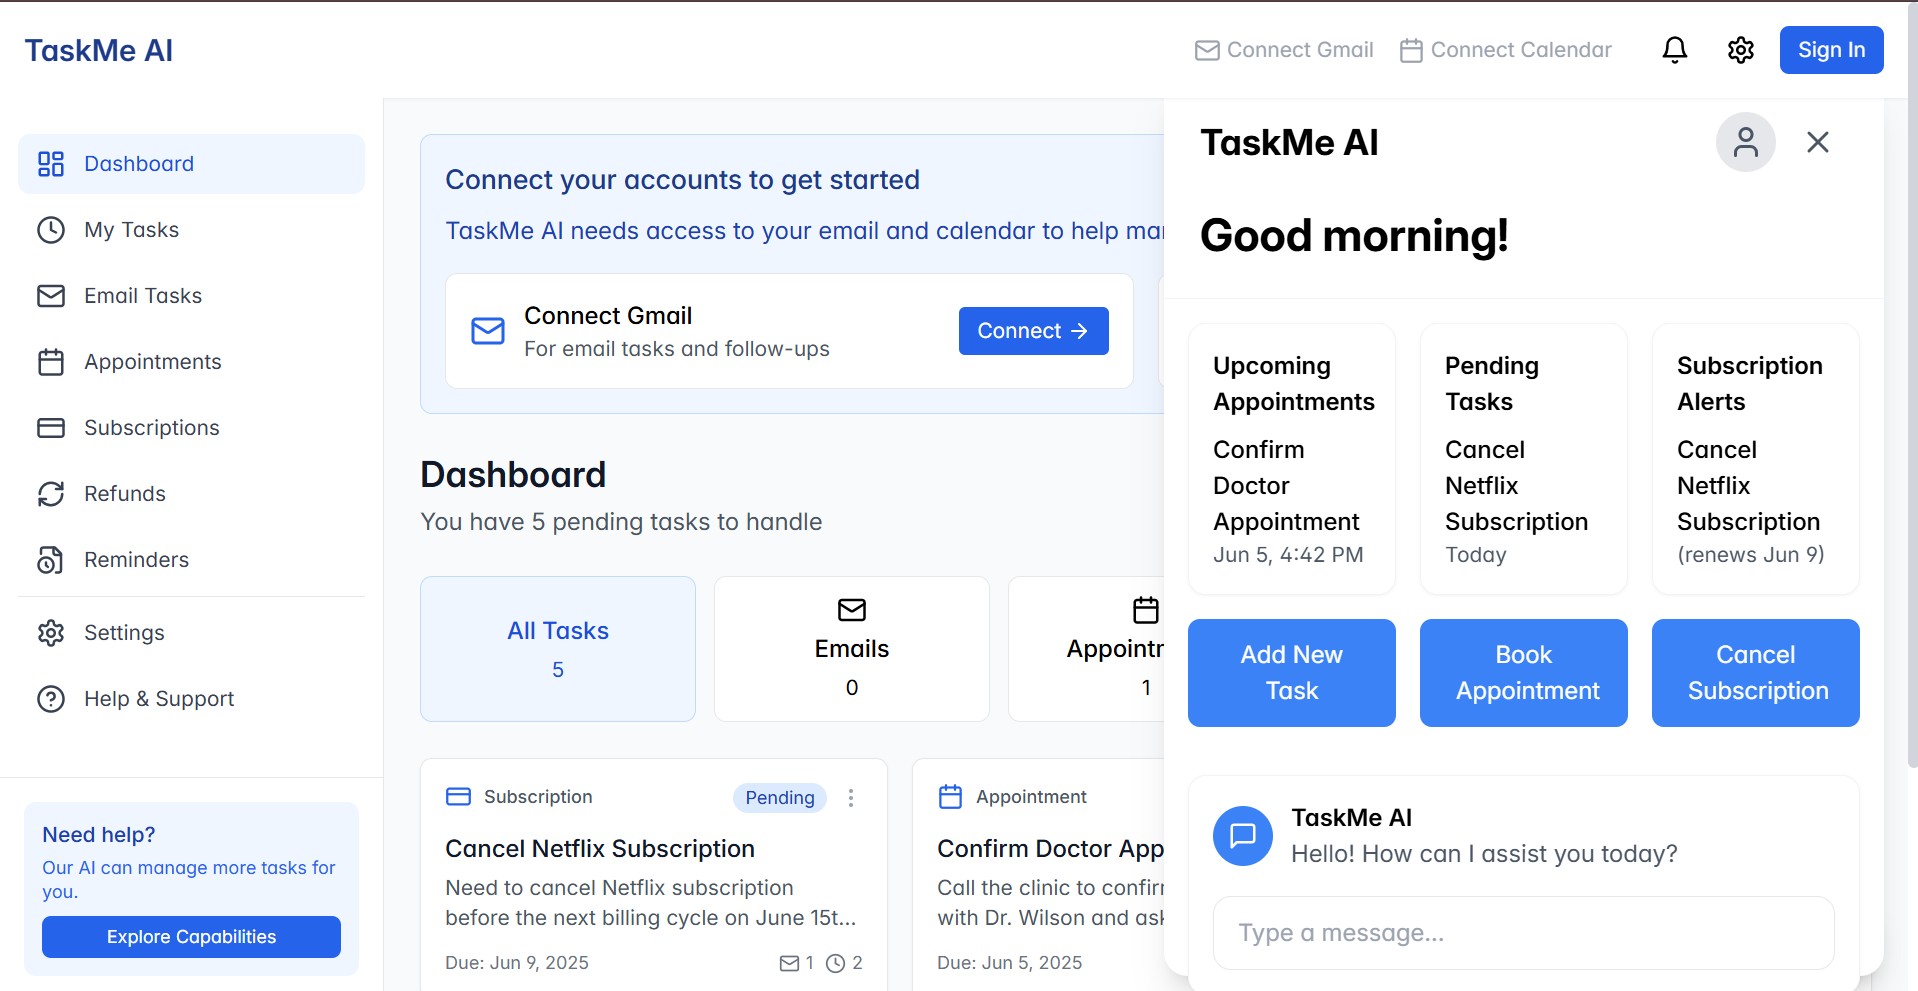
Task: Click 'Hello! How can I assist you today?' message
Action: 1484,854
